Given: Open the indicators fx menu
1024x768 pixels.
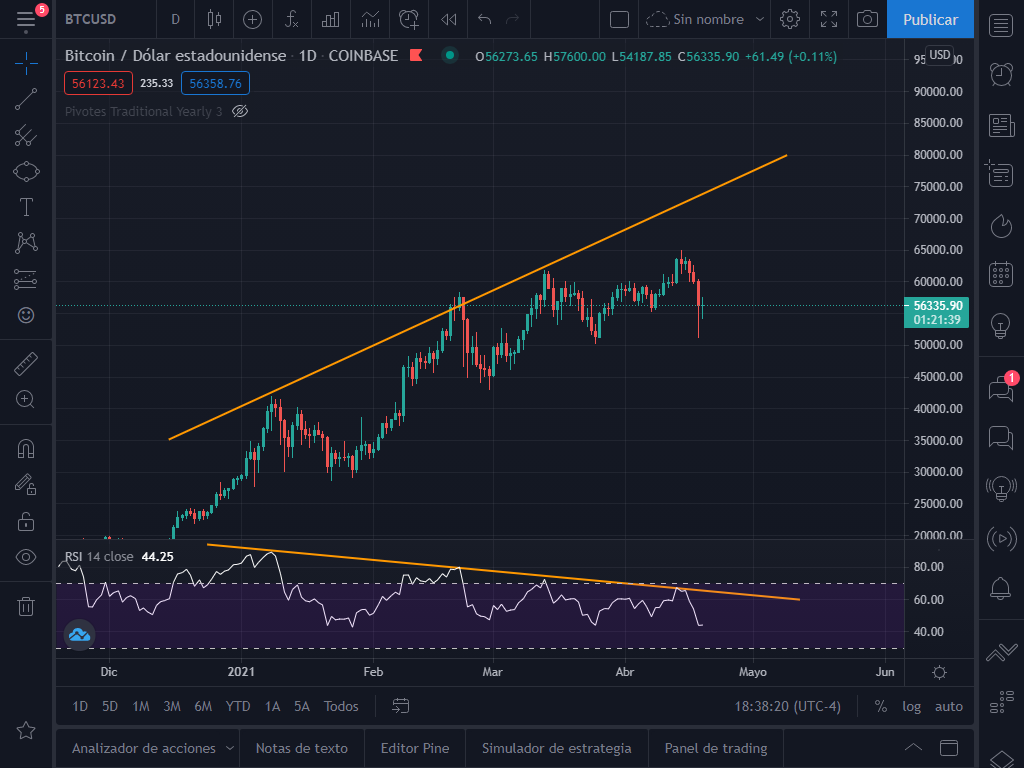Looking at the screenshot, I should pyautogui.click(x=292, y=19).
